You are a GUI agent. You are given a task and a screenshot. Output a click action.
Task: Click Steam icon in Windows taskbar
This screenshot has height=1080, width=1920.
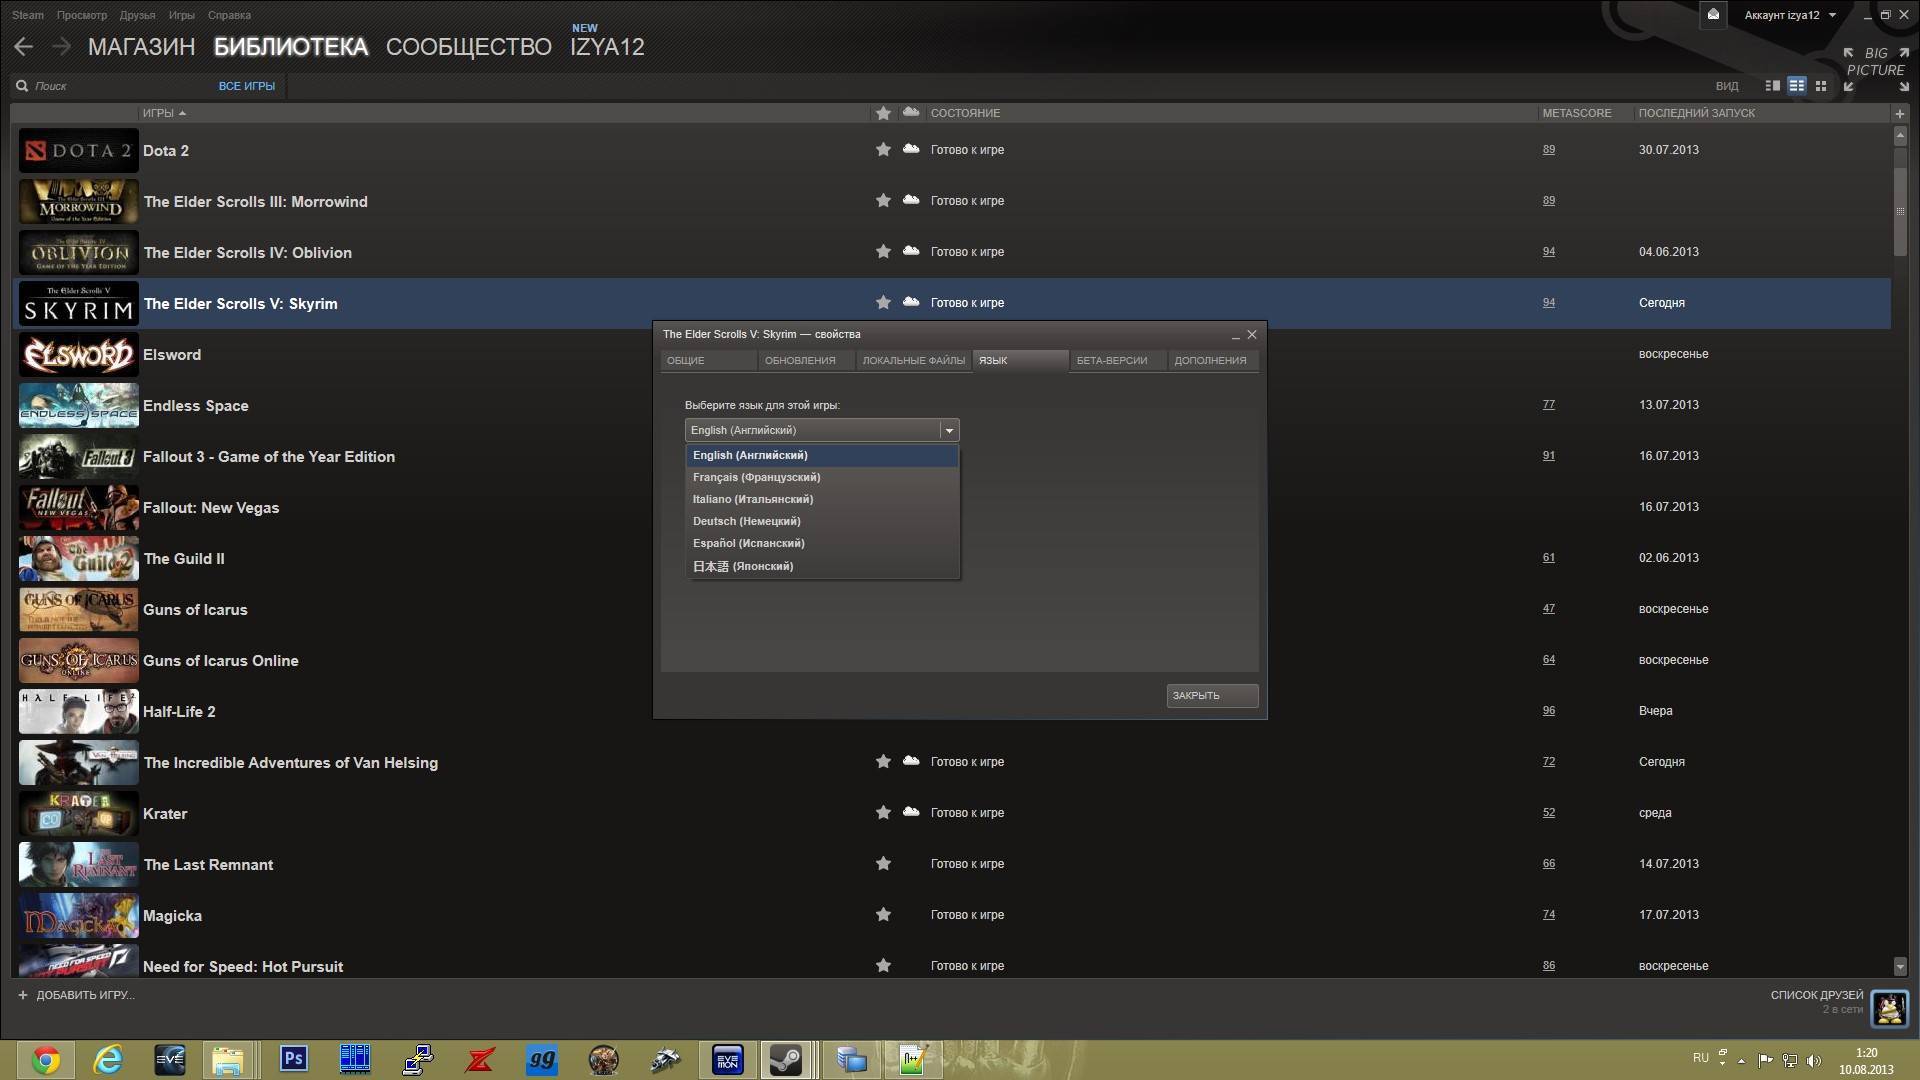tap(786, 1059)
